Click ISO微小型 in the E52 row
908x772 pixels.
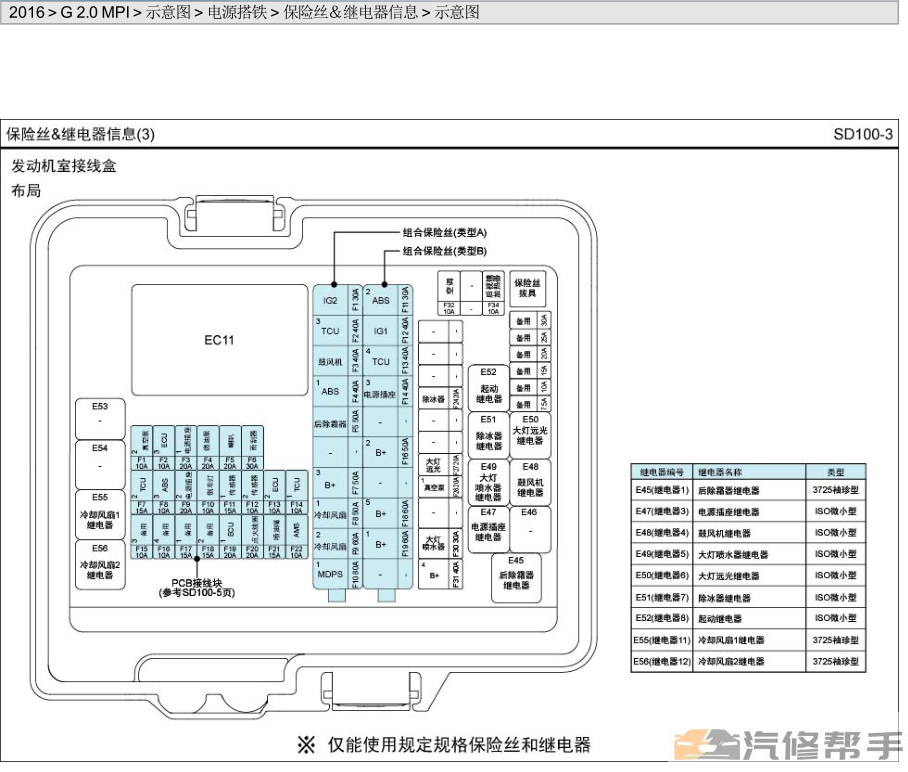[x=836, y=619]
